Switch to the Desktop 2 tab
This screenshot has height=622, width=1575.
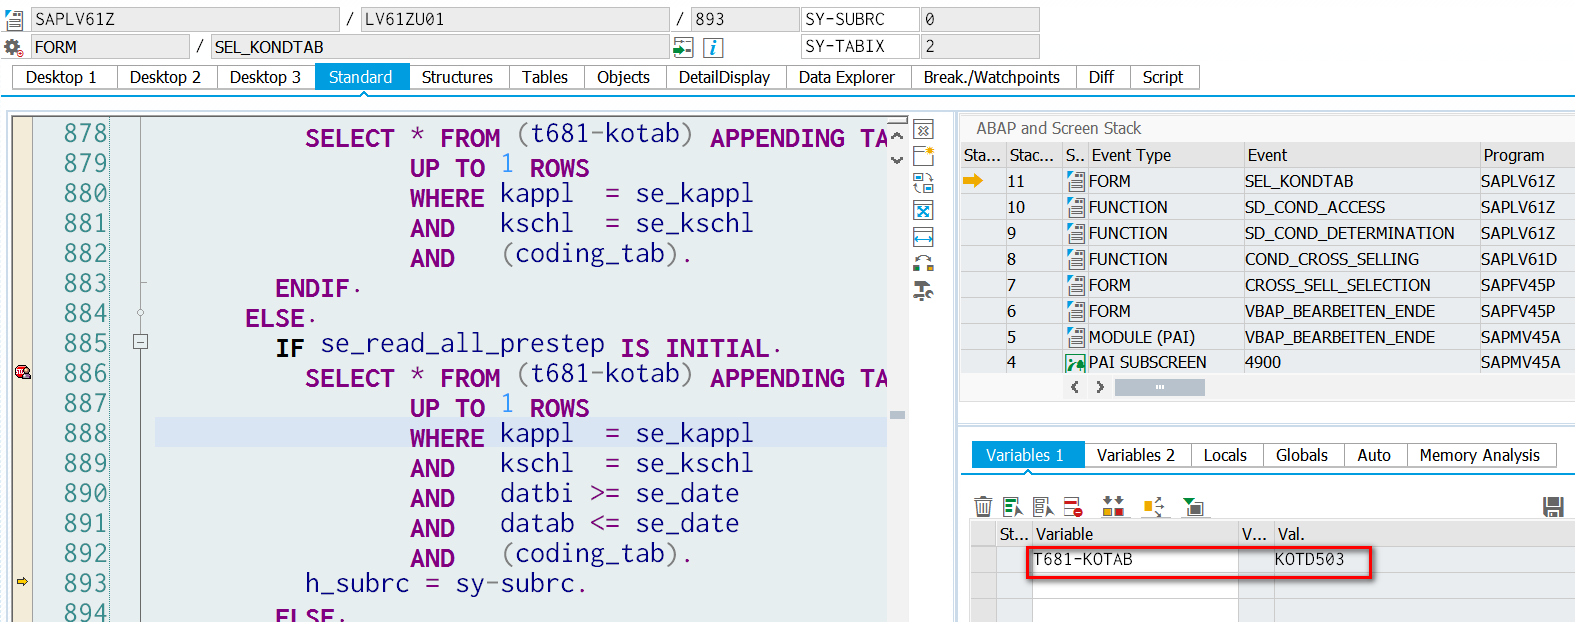[x=166, y=77]
